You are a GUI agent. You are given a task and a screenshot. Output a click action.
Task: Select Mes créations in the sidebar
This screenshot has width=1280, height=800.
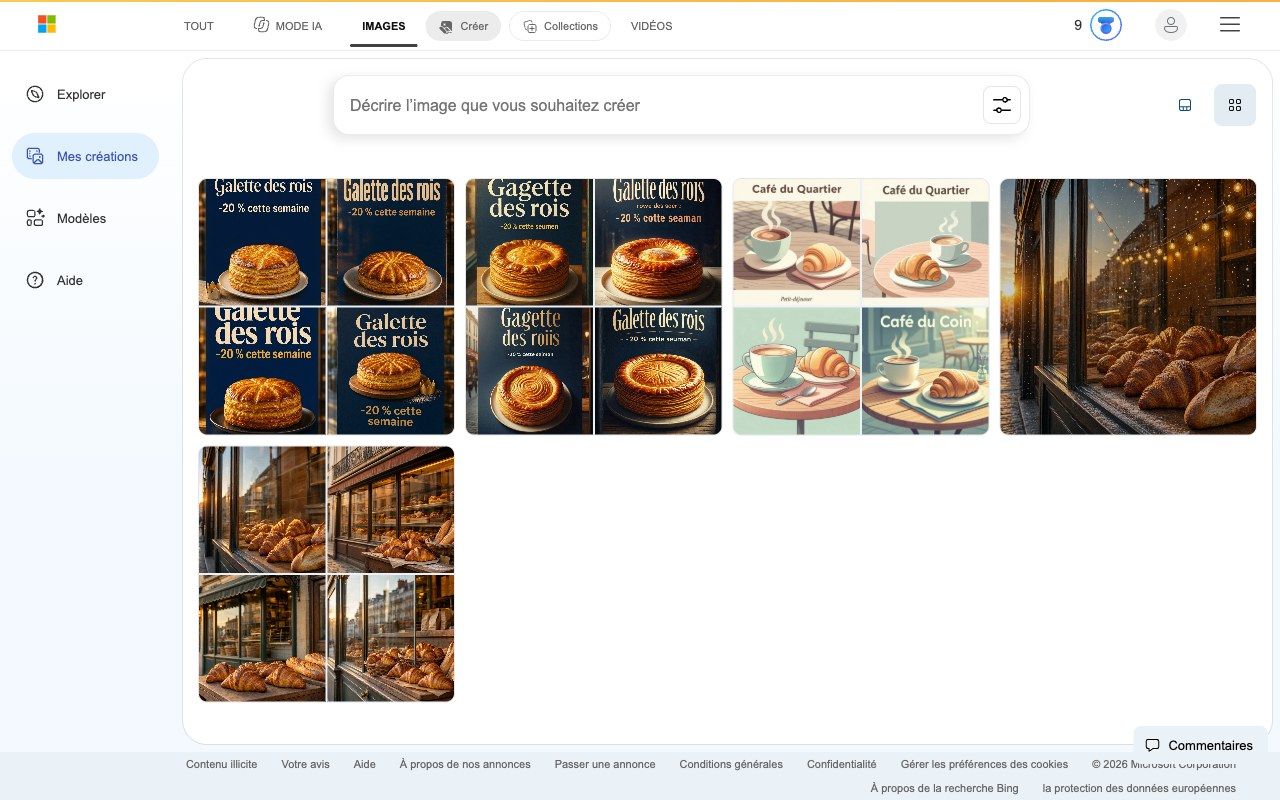click(x=85, y=156)
